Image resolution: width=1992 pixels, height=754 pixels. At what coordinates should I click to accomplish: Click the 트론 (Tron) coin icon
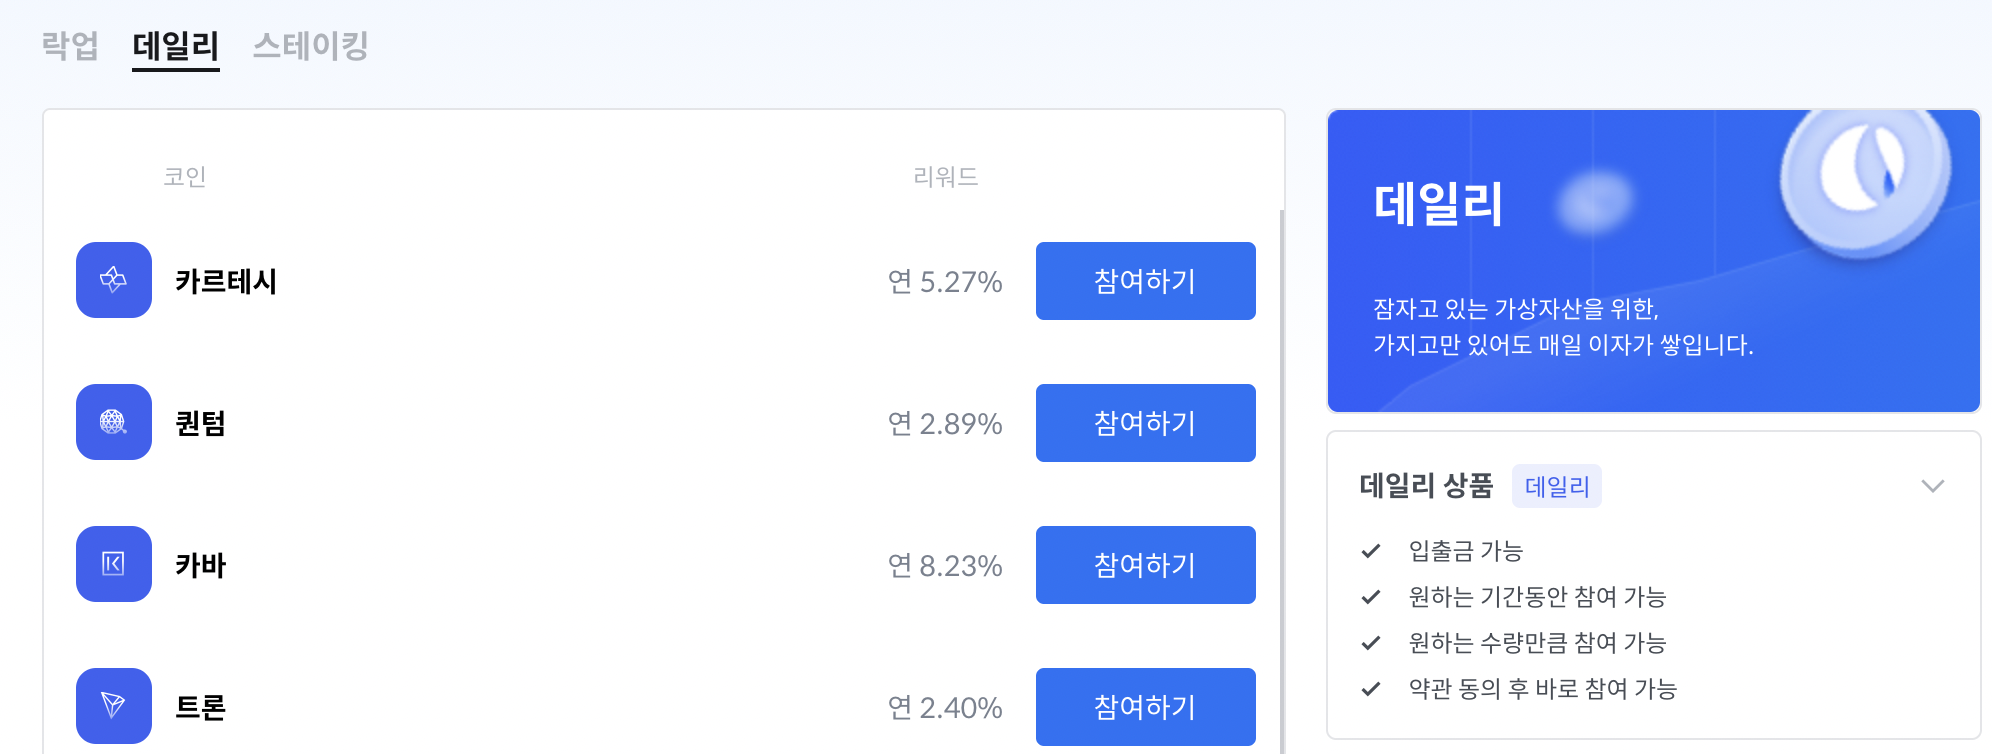pyautogui.click(x=113, y=706)
